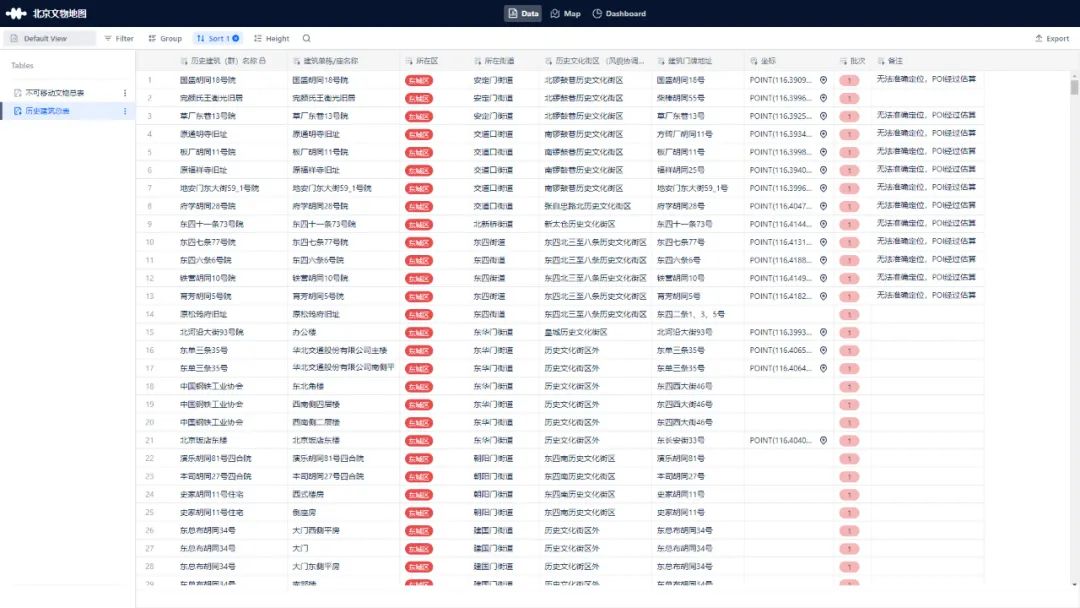Click red 东城区 tag in row 18
1080x608 pixels.
419,386
